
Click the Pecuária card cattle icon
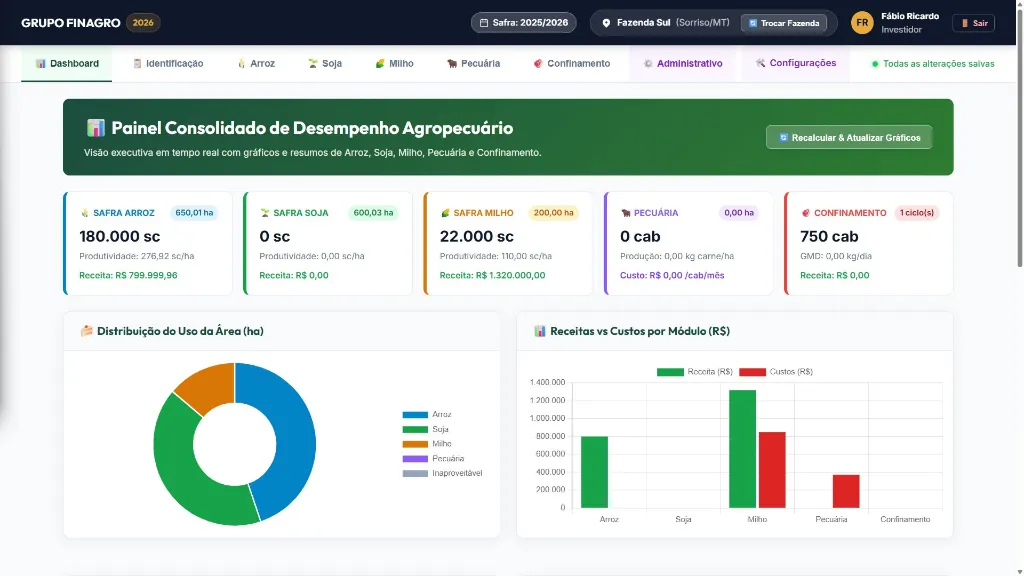(626, 213)
